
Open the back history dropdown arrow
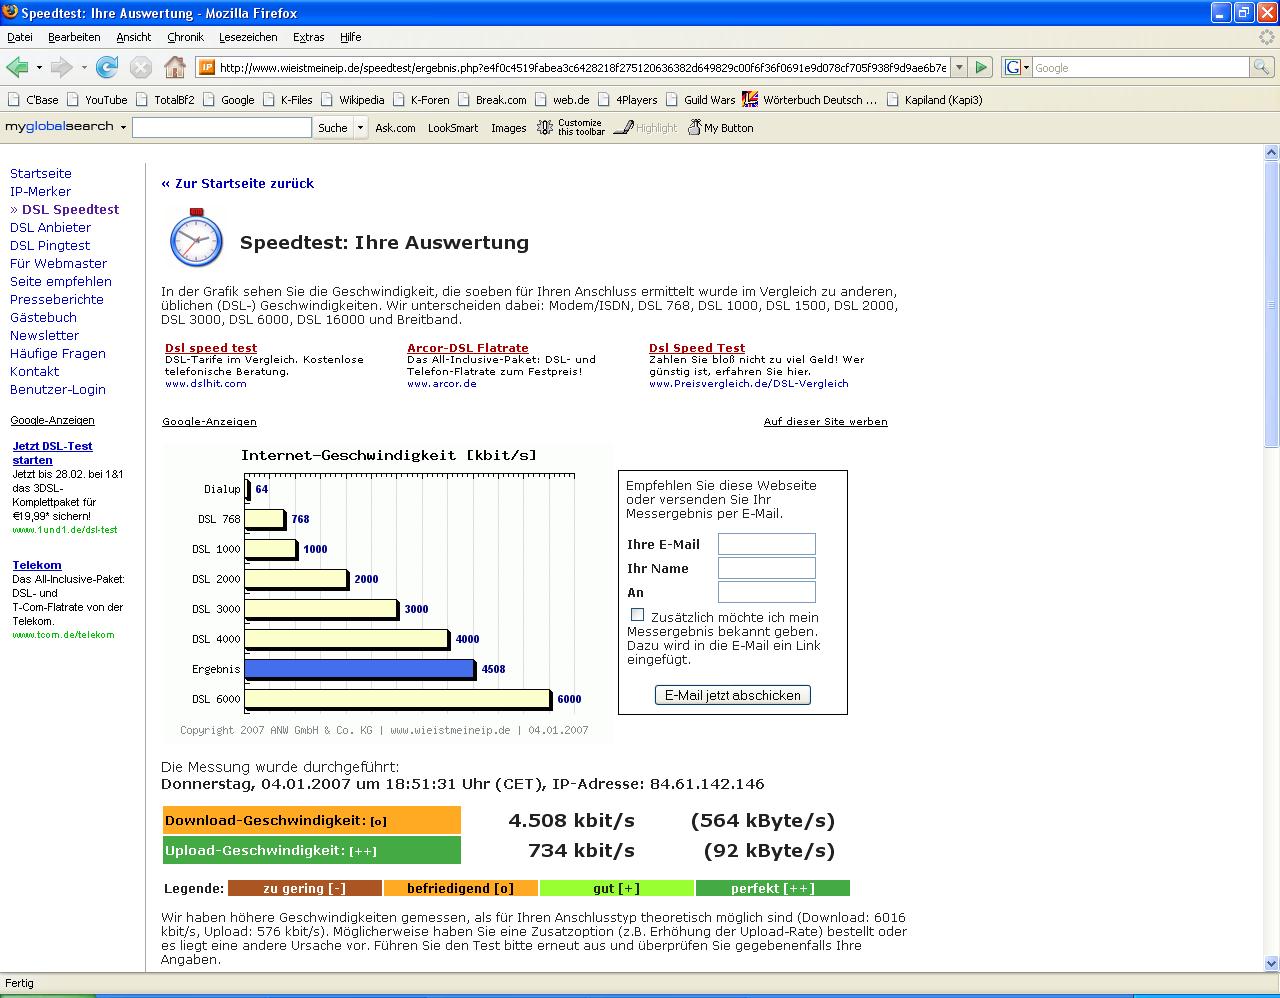click(x=39, y=68)
